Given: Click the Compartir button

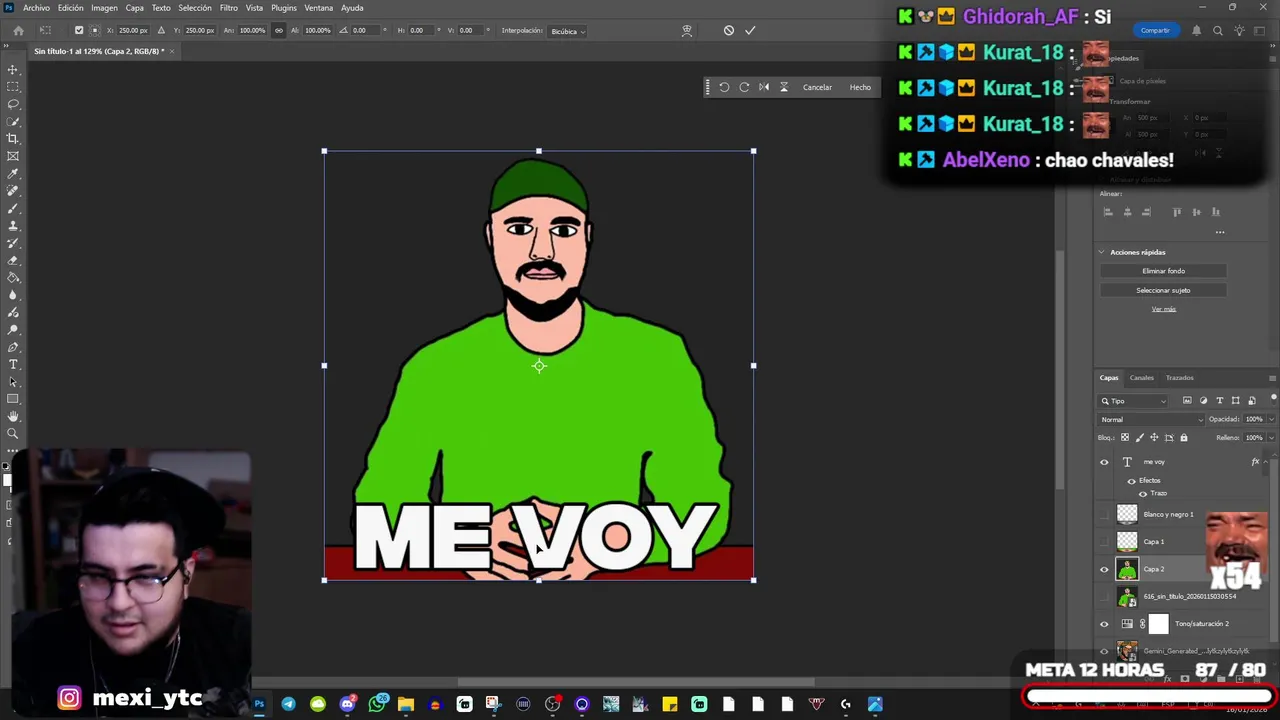Looking at the screenshot, I should pyautogui.click(x=1155, y=30).
